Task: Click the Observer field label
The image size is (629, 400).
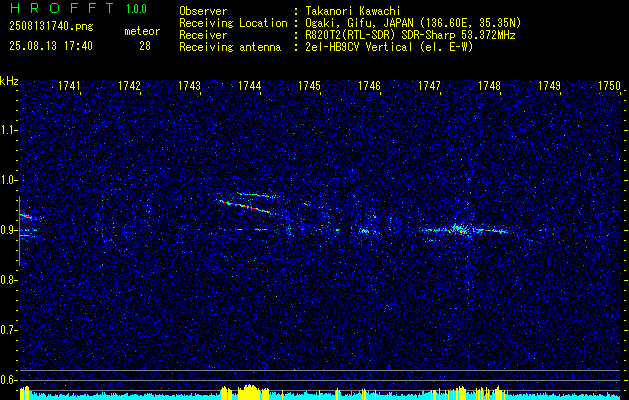Action: (203, 11)
